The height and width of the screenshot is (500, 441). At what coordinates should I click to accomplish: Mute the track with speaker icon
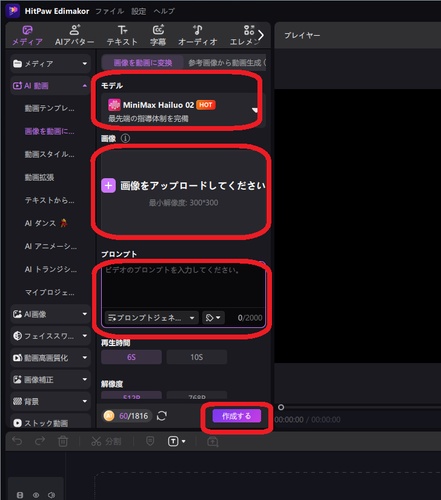click(x=51, y=495)
